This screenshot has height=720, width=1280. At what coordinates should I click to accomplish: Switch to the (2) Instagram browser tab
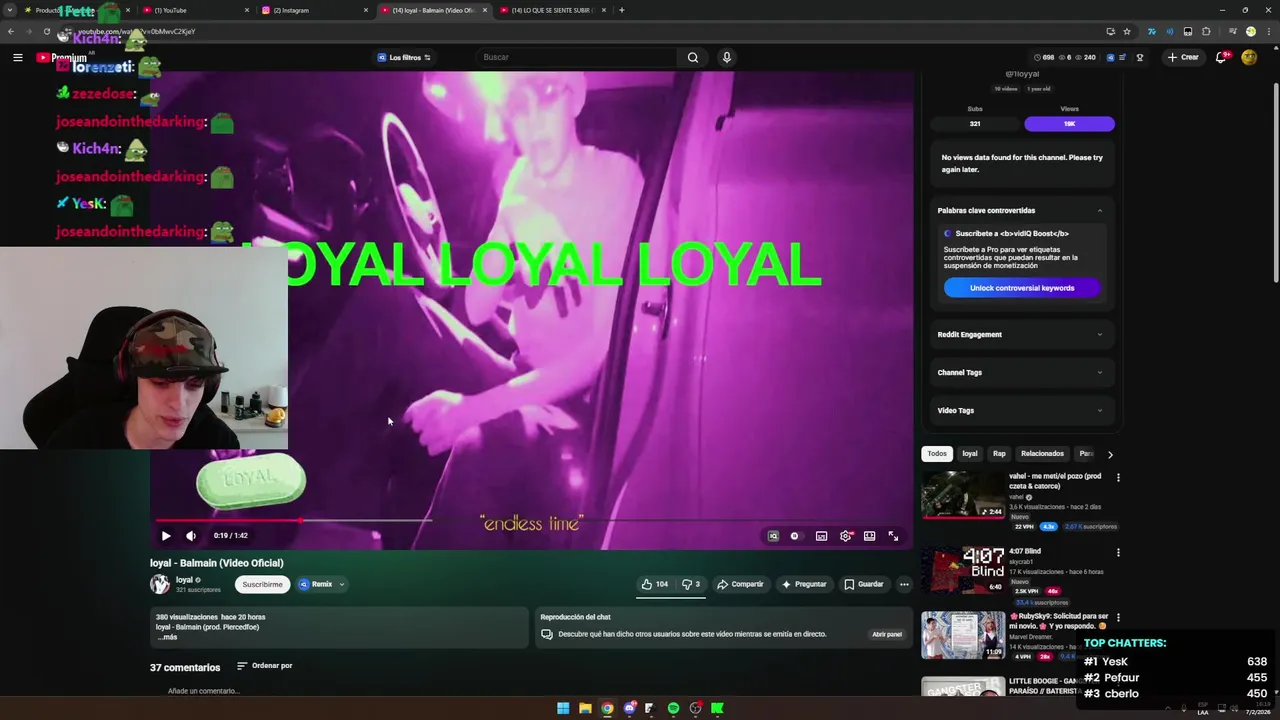click(313, 10)
